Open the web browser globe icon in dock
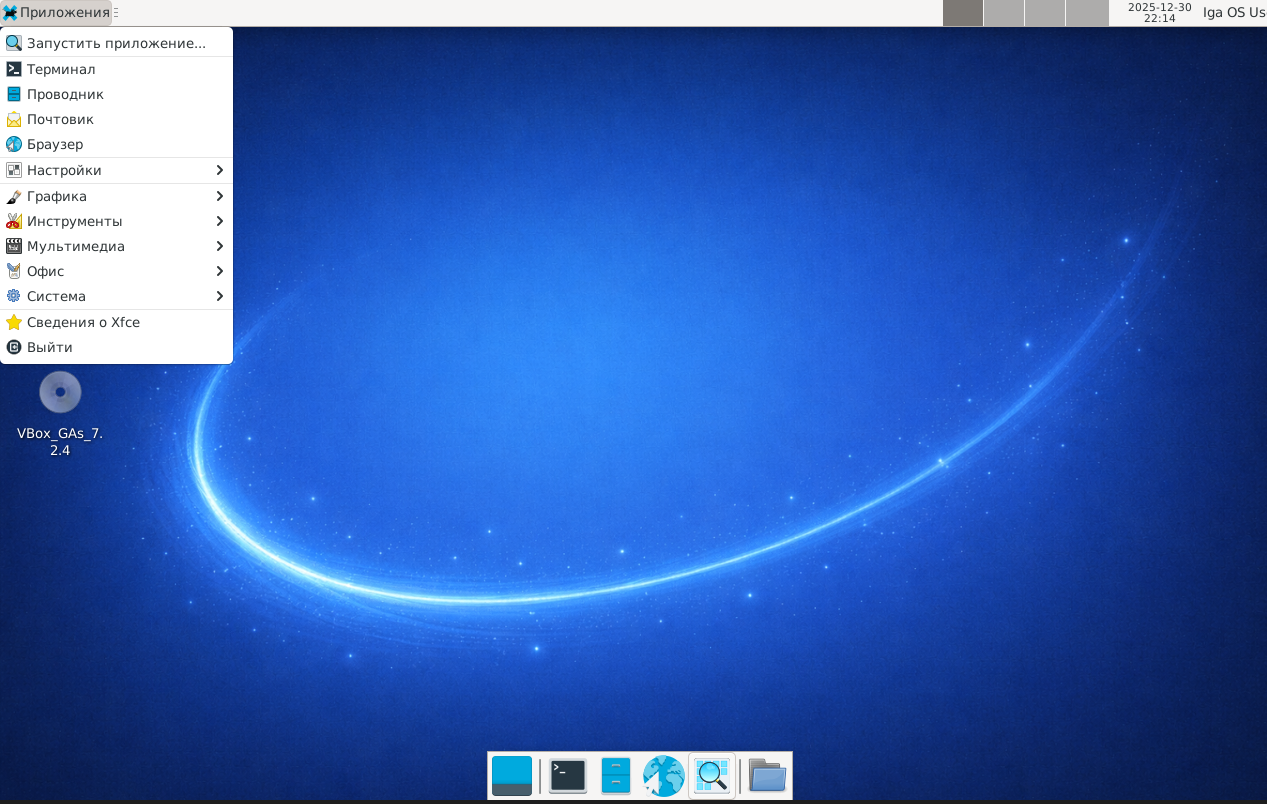This screenshot has width=1267, height=804. click(664, 776)
